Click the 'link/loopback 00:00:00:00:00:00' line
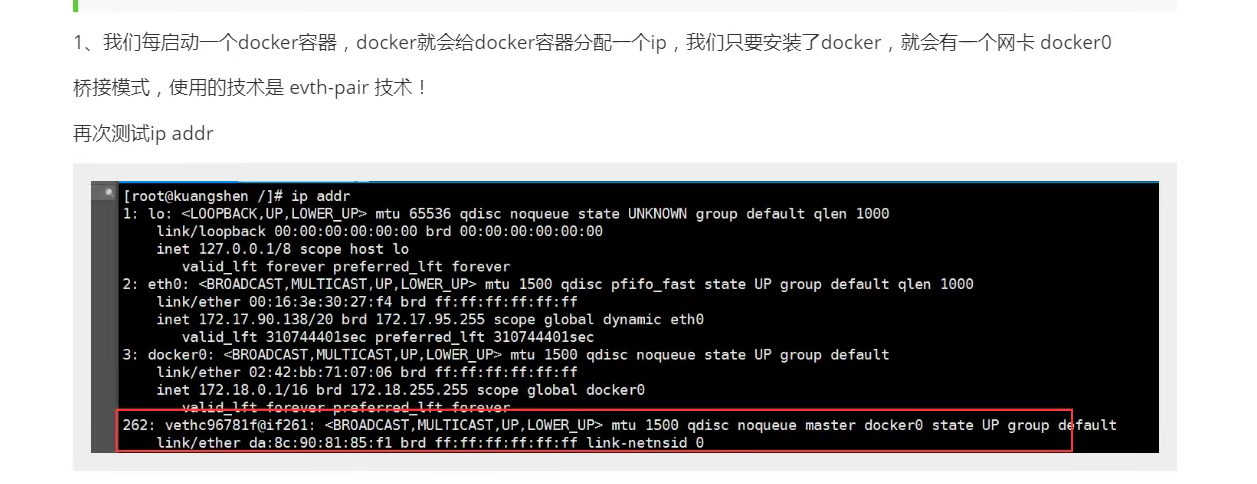 (x=380, y=231)
